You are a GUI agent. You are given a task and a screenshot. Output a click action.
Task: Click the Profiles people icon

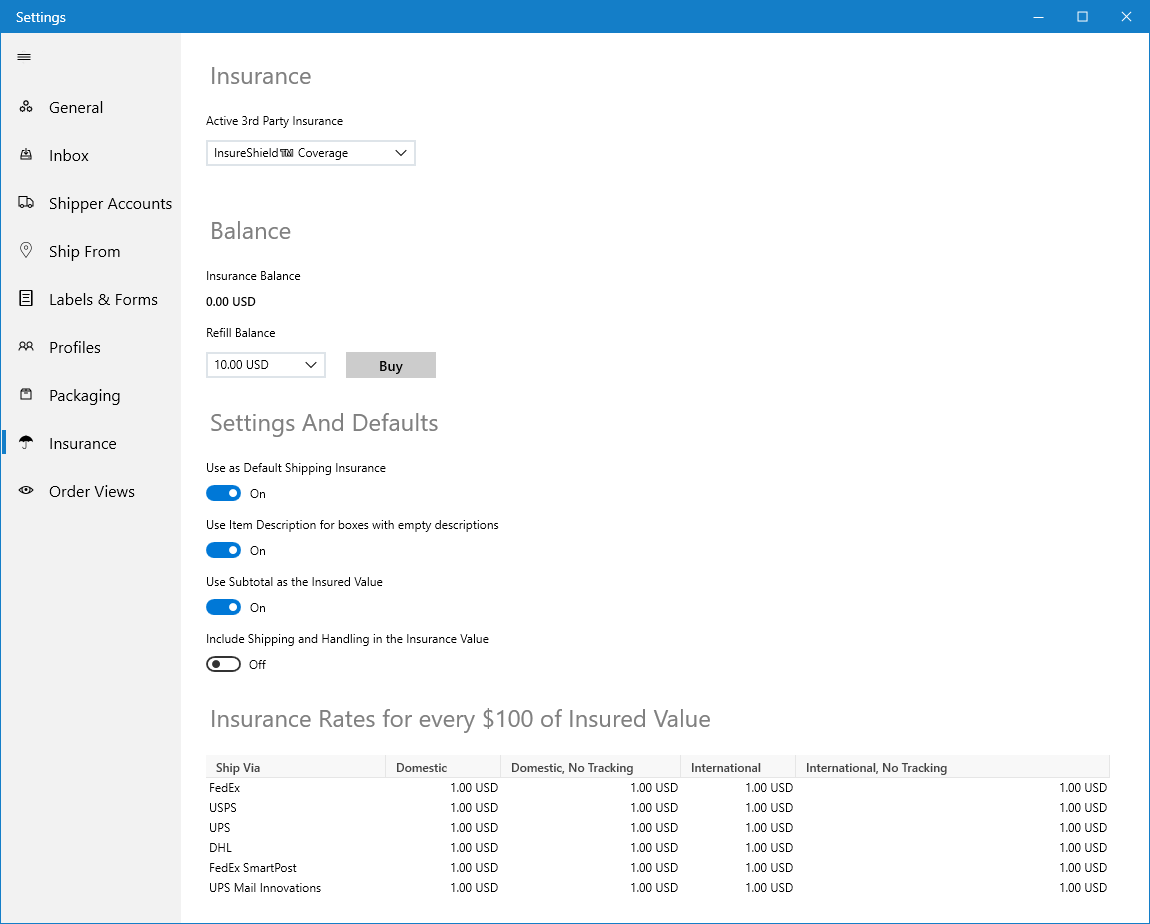(26, 347)
